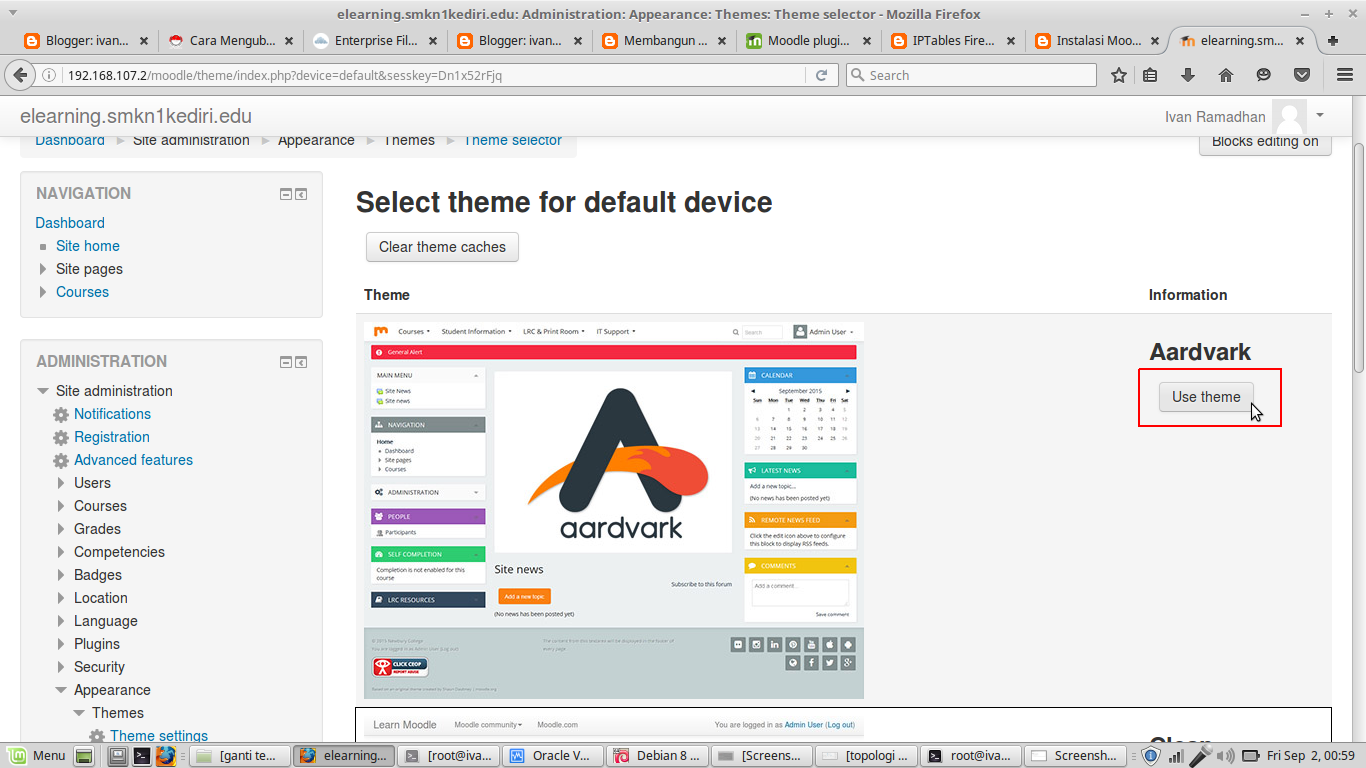This screenshot has height=768, width=1366.
Task: Toggle Blocks editing on
Action: [1264, 141]
